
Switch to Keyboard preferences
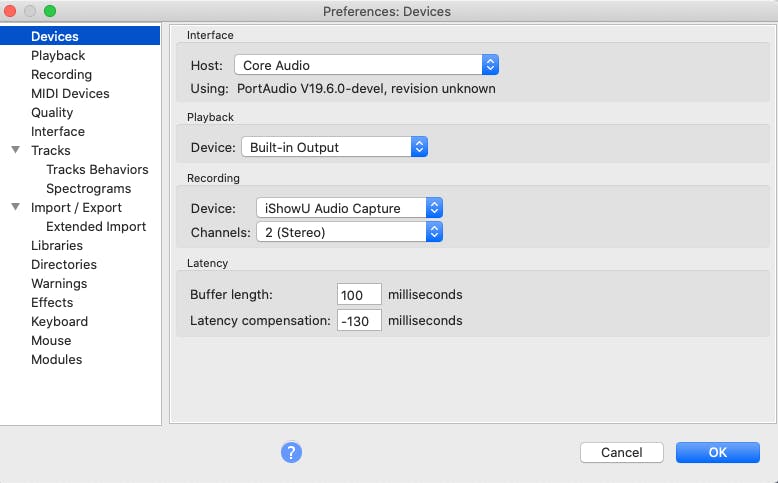pyautogui.click(x=60, y=322)
